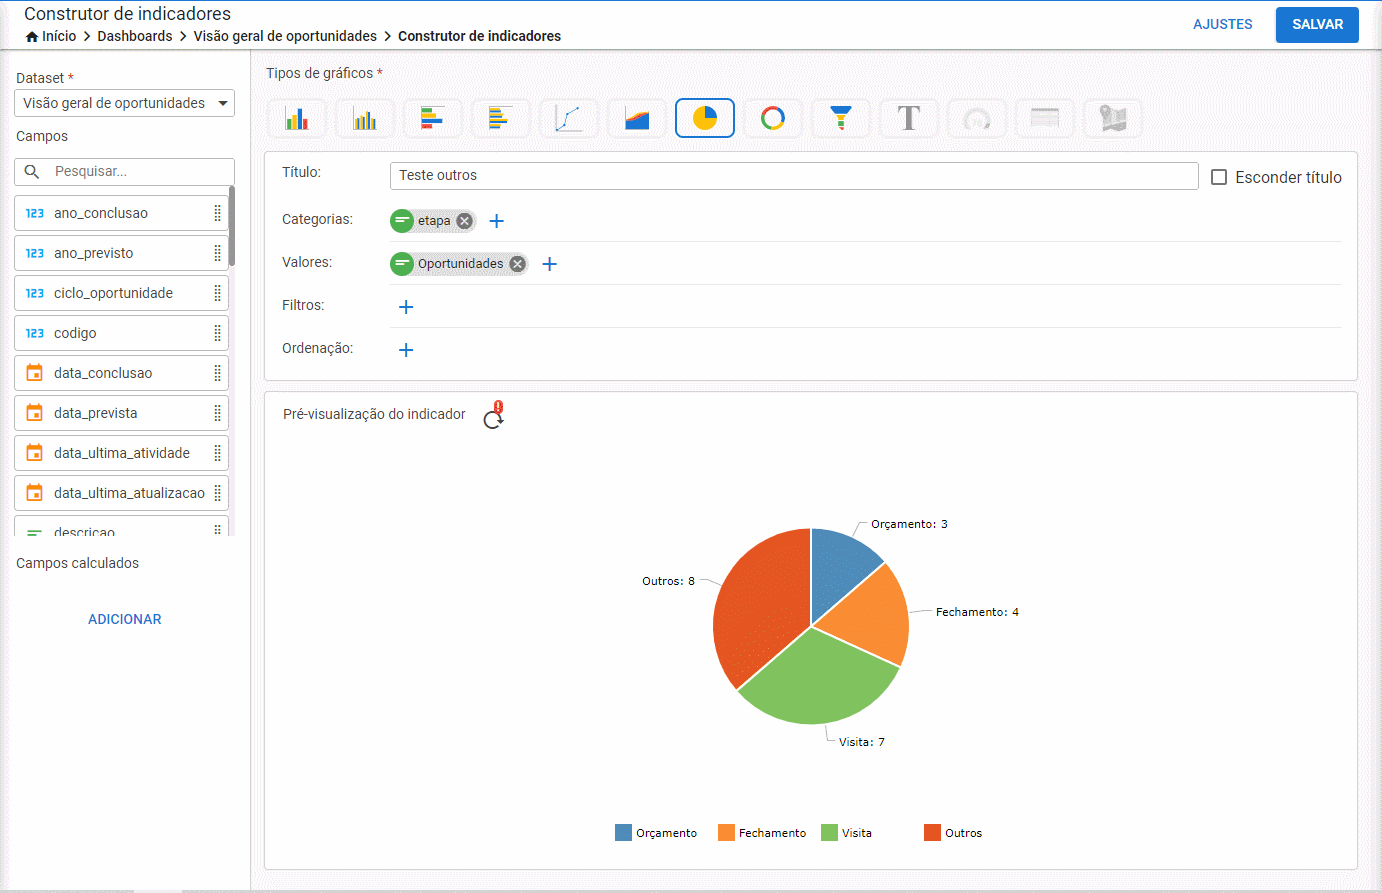Image resolution: width=1382 pixels, height=893 pixels.
Task: Select the line chart type
Action: pyautogui.click(x=569, y=118)
